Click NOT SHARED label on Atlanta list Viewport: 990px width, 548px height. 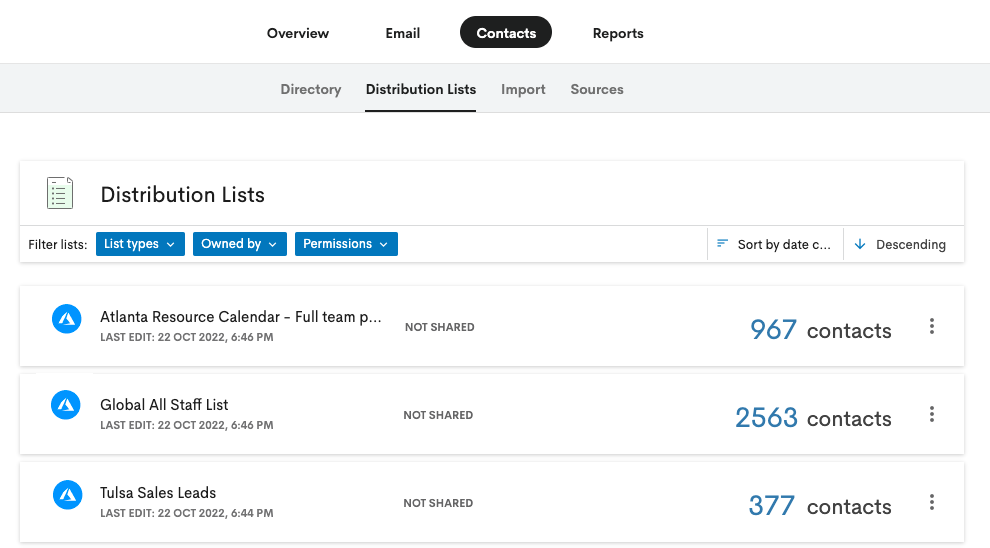coord(439,327)
